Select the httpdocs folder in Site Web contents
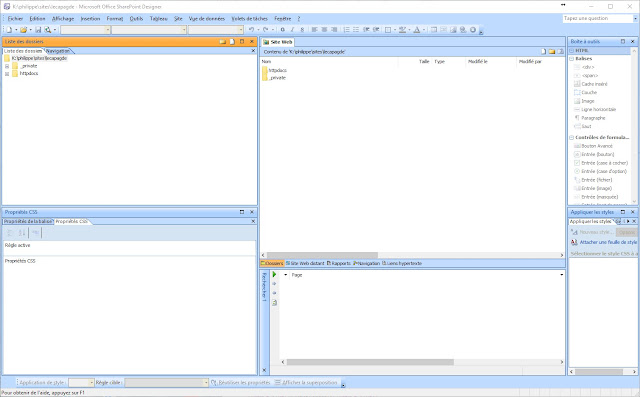Image resolution: width=640 pixels, height=397 pixels. [x=278, y=71]
